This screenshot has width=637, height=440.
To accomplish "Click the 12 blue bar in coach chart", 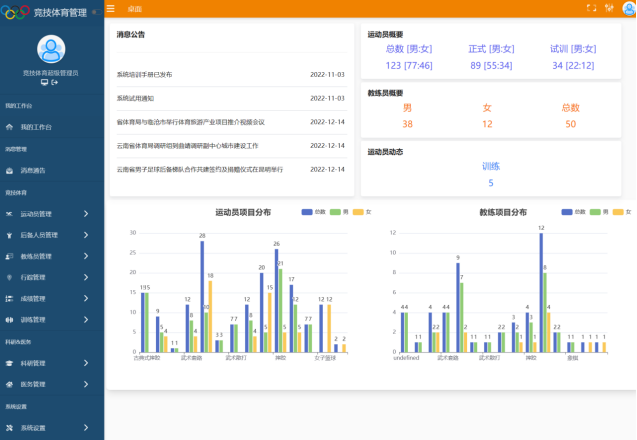I will tap(541, 293).
